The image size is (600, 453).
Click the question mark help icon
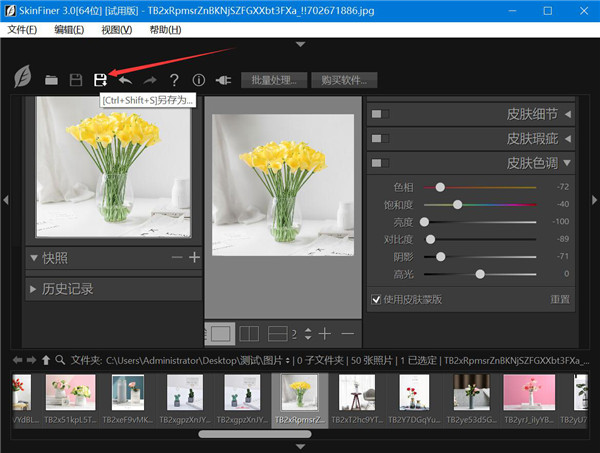174,80
